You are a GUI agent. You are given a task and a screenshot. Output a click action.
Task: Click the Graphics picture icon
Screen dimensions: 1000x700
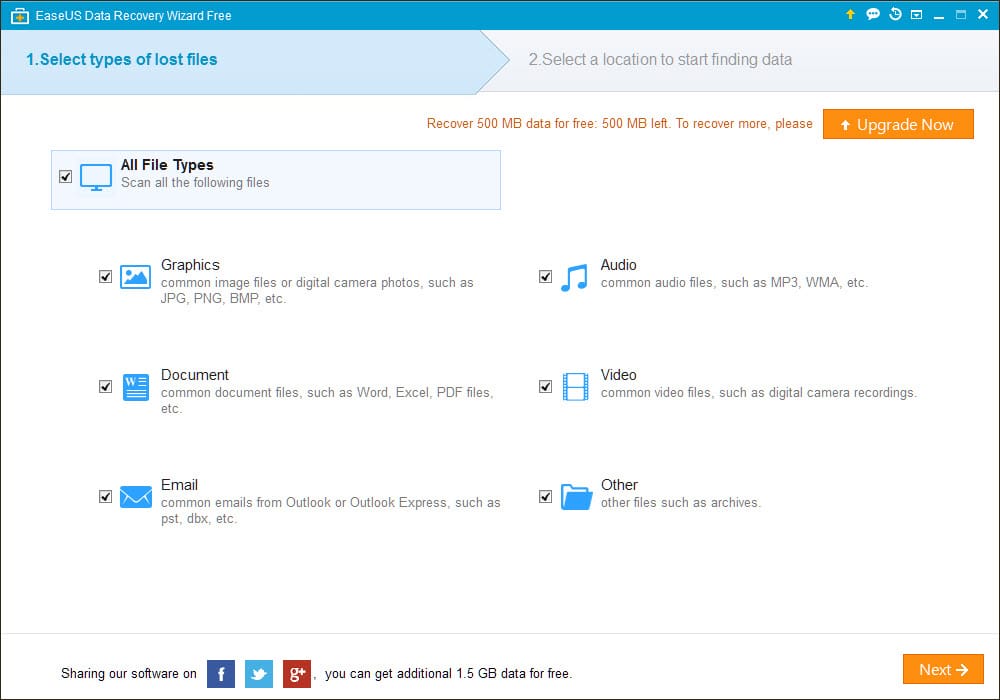click(x=135, y=277)
